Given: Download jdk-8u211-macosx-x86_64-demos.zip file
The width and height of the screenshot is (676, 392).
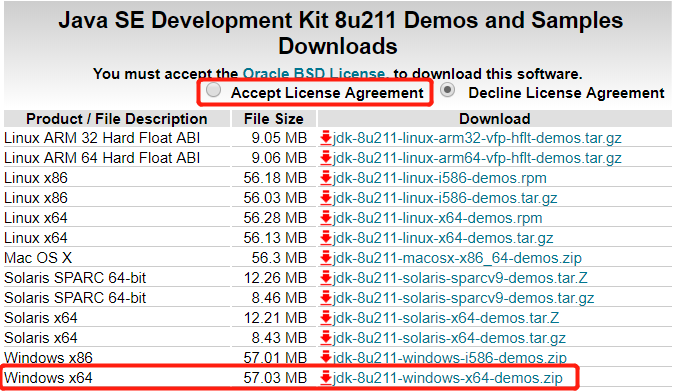Looking at the screenshot, I should click(457, 258).
